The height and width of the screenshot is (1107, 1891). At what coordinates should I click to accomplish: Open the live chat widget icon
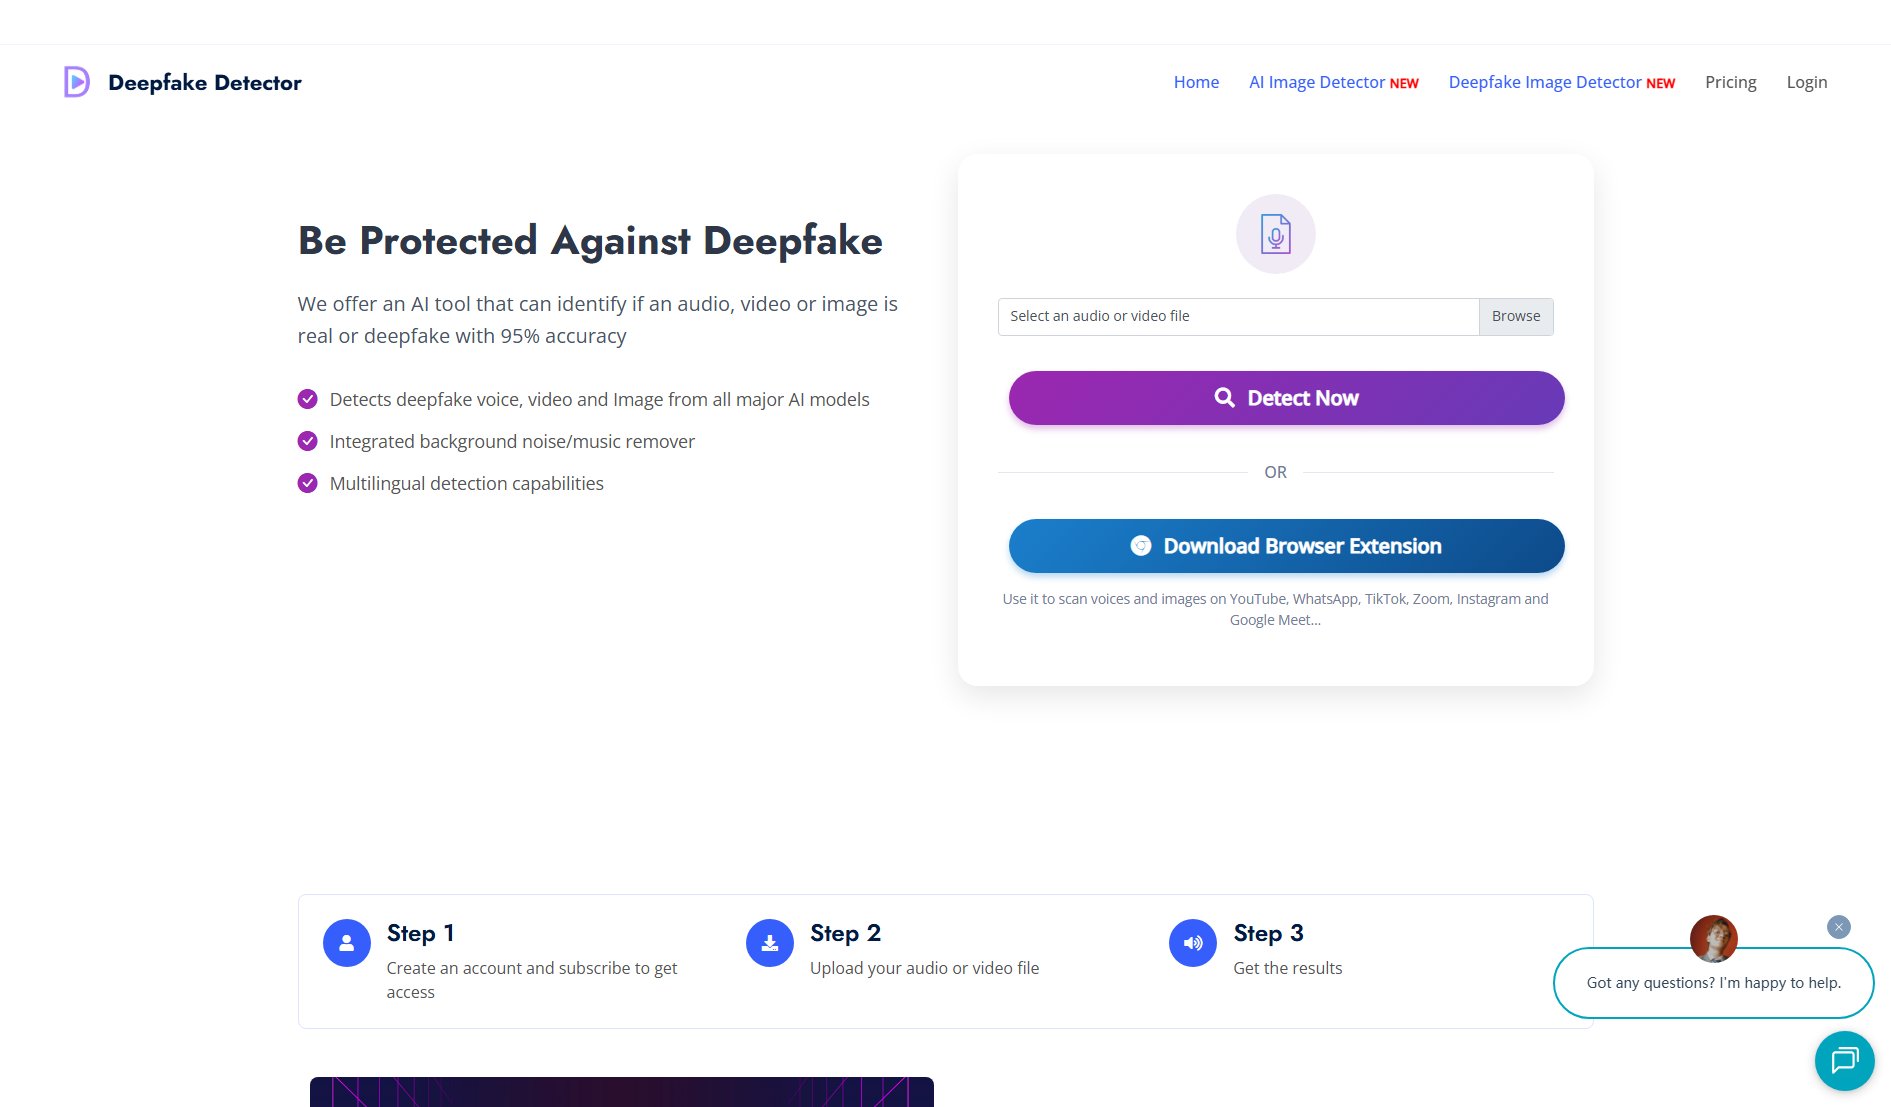(1844, 1060)
